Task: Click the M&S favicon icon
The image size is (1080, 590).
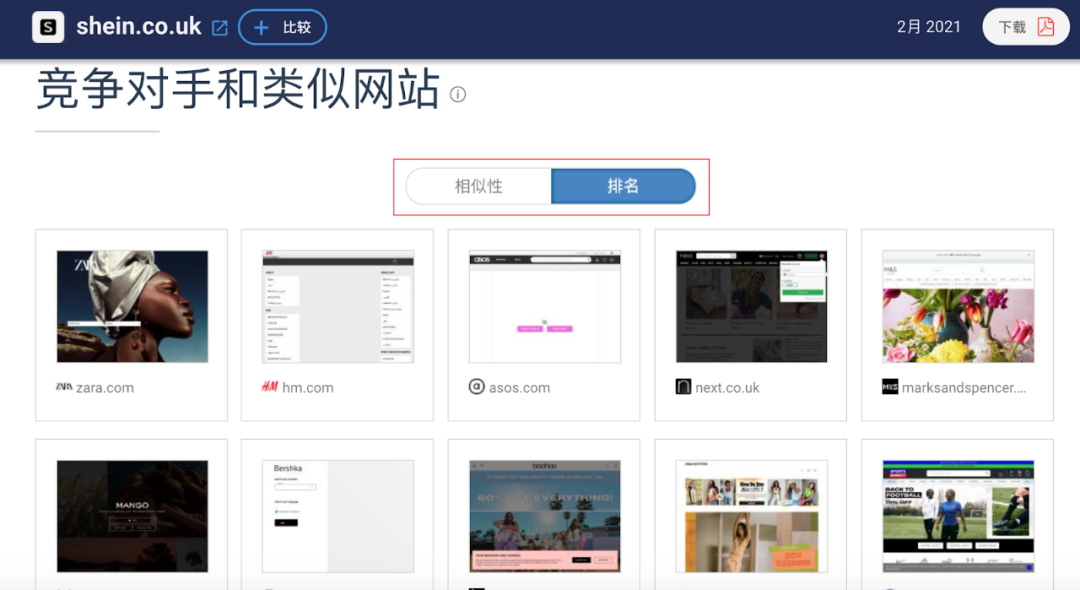Action: (x=890, y=387)
